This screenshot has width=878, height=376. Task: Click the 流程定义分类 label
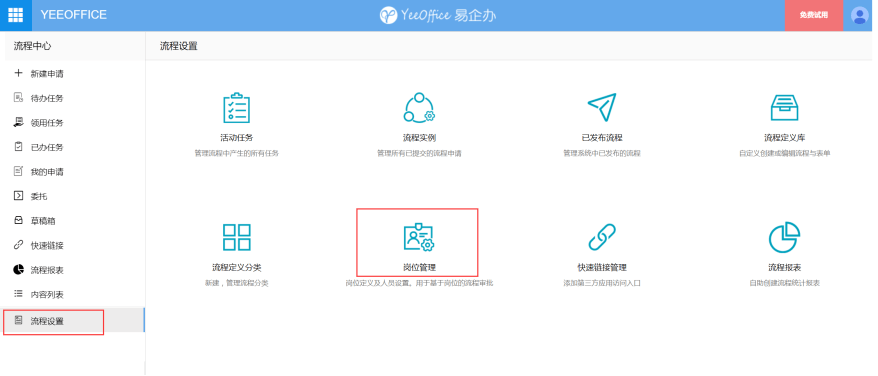click(x=236, y=267)
